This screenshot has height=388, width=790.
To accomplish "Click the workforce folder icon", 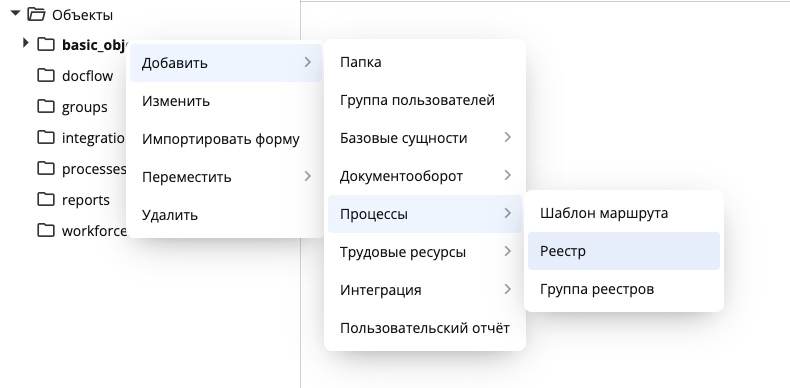I will (46, 230).
